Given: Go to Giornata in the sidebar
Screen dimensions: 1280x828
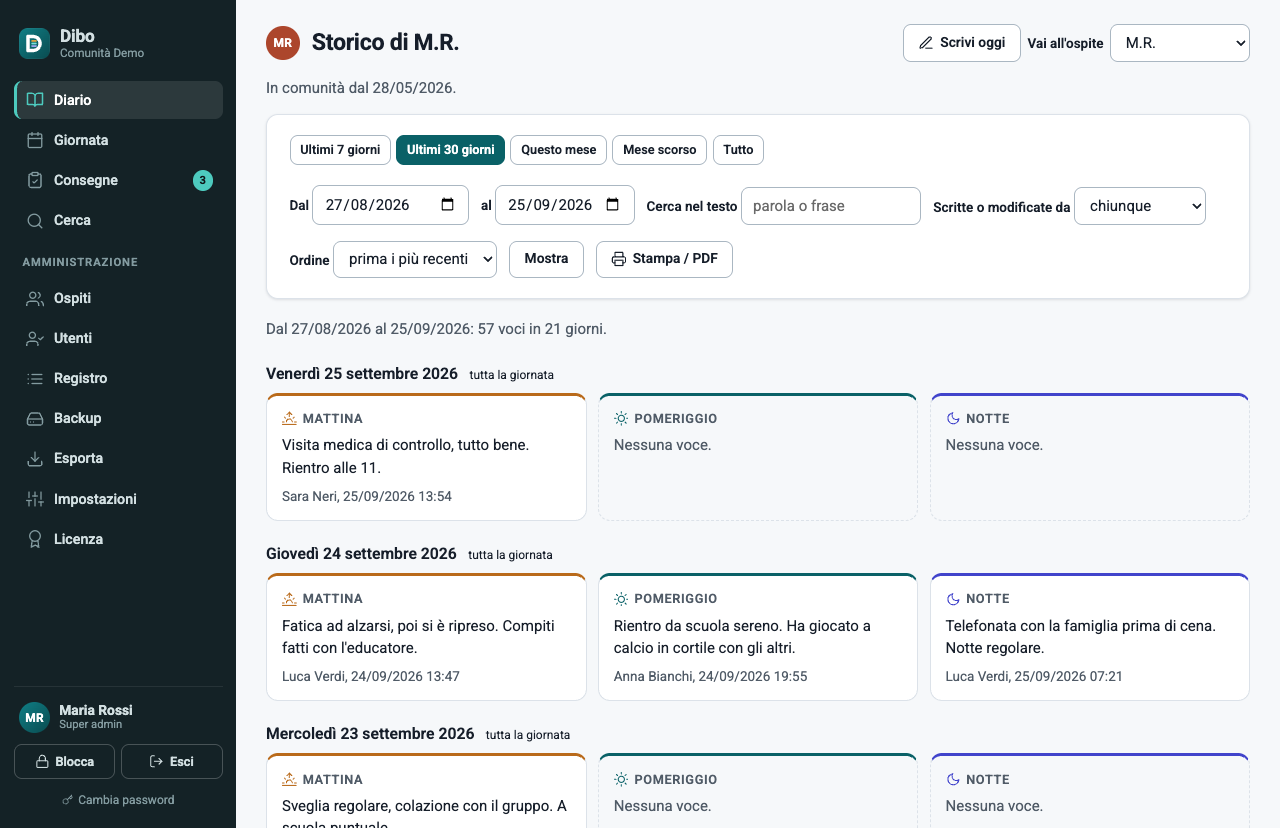Looking at the screenshot, I should [119, 140].
